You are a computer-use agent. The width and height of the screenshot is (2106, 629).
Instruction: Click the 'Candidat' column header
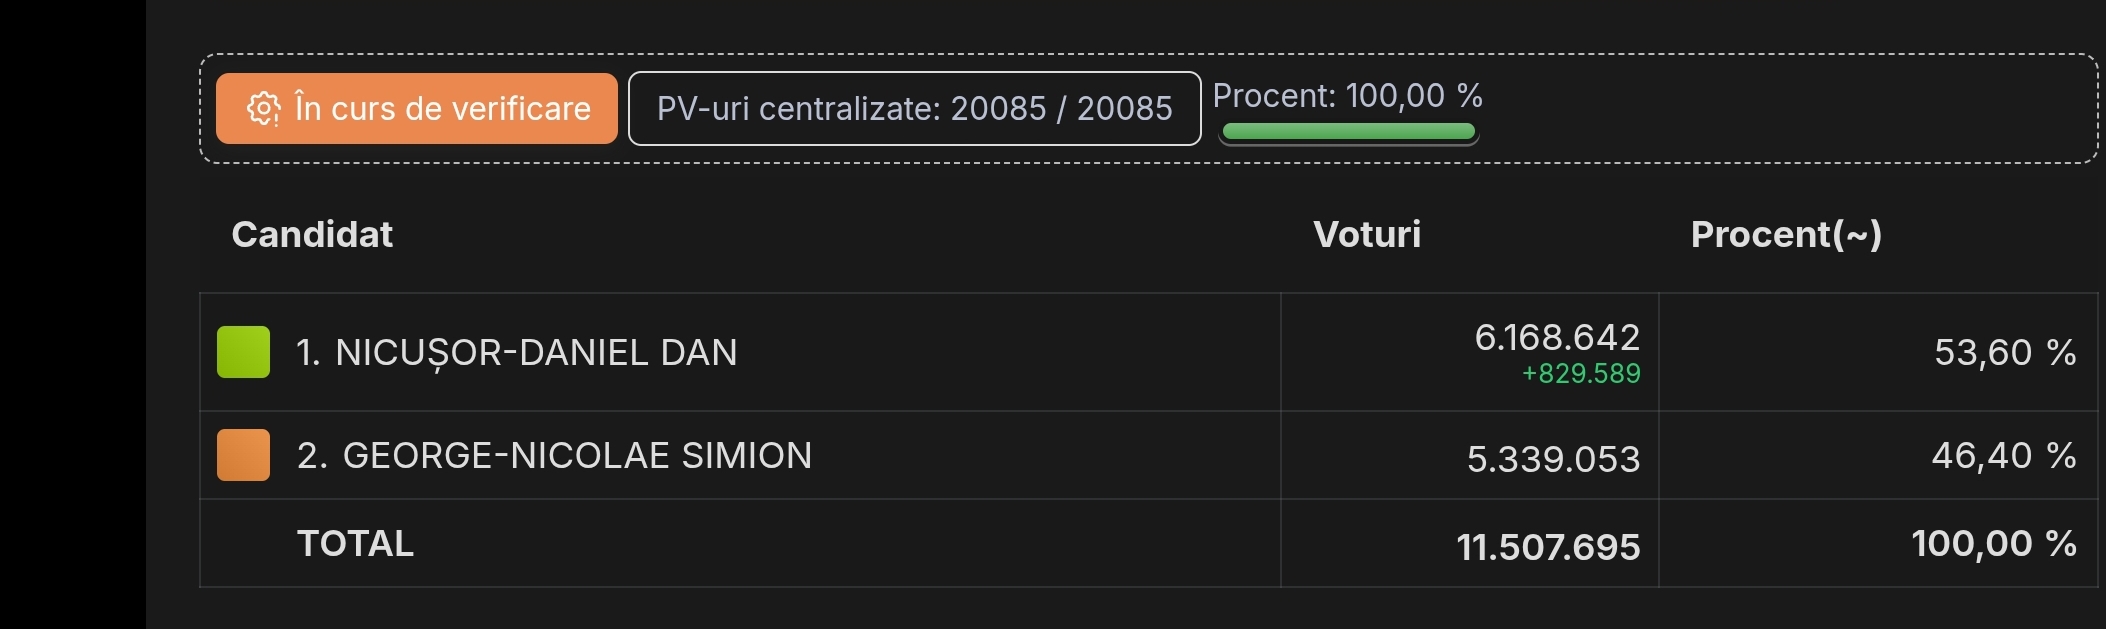[x=312, y=235]
